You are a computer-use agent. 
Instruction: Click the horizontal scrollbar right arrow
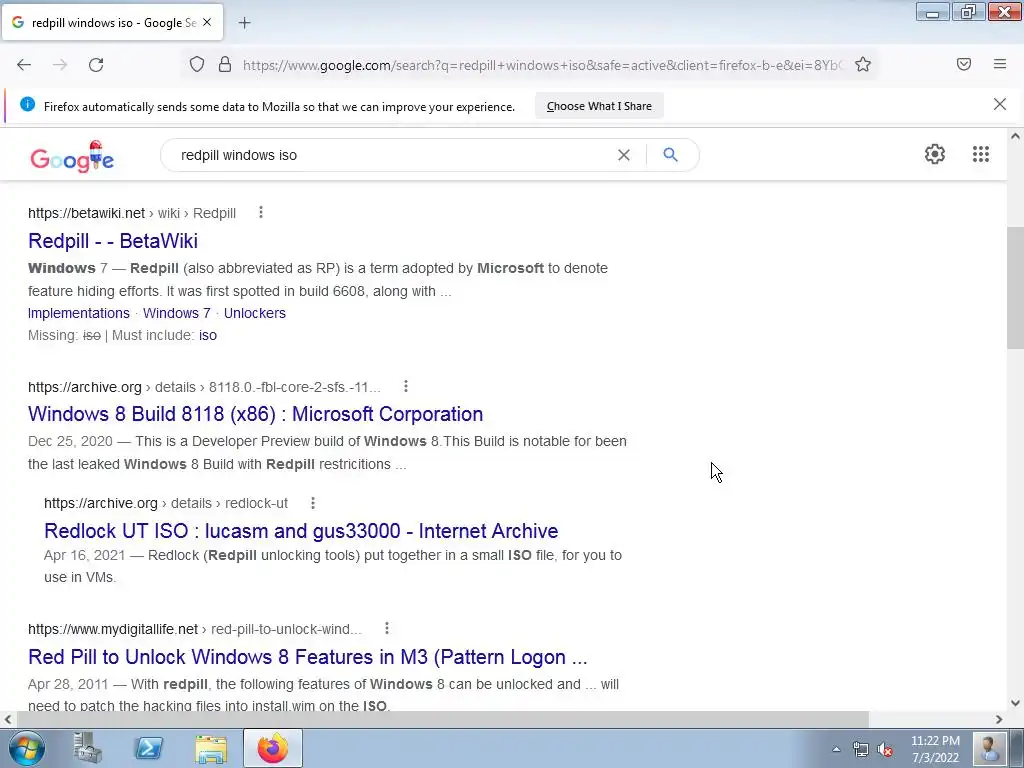pyautogui.click(x=999, y=719)
